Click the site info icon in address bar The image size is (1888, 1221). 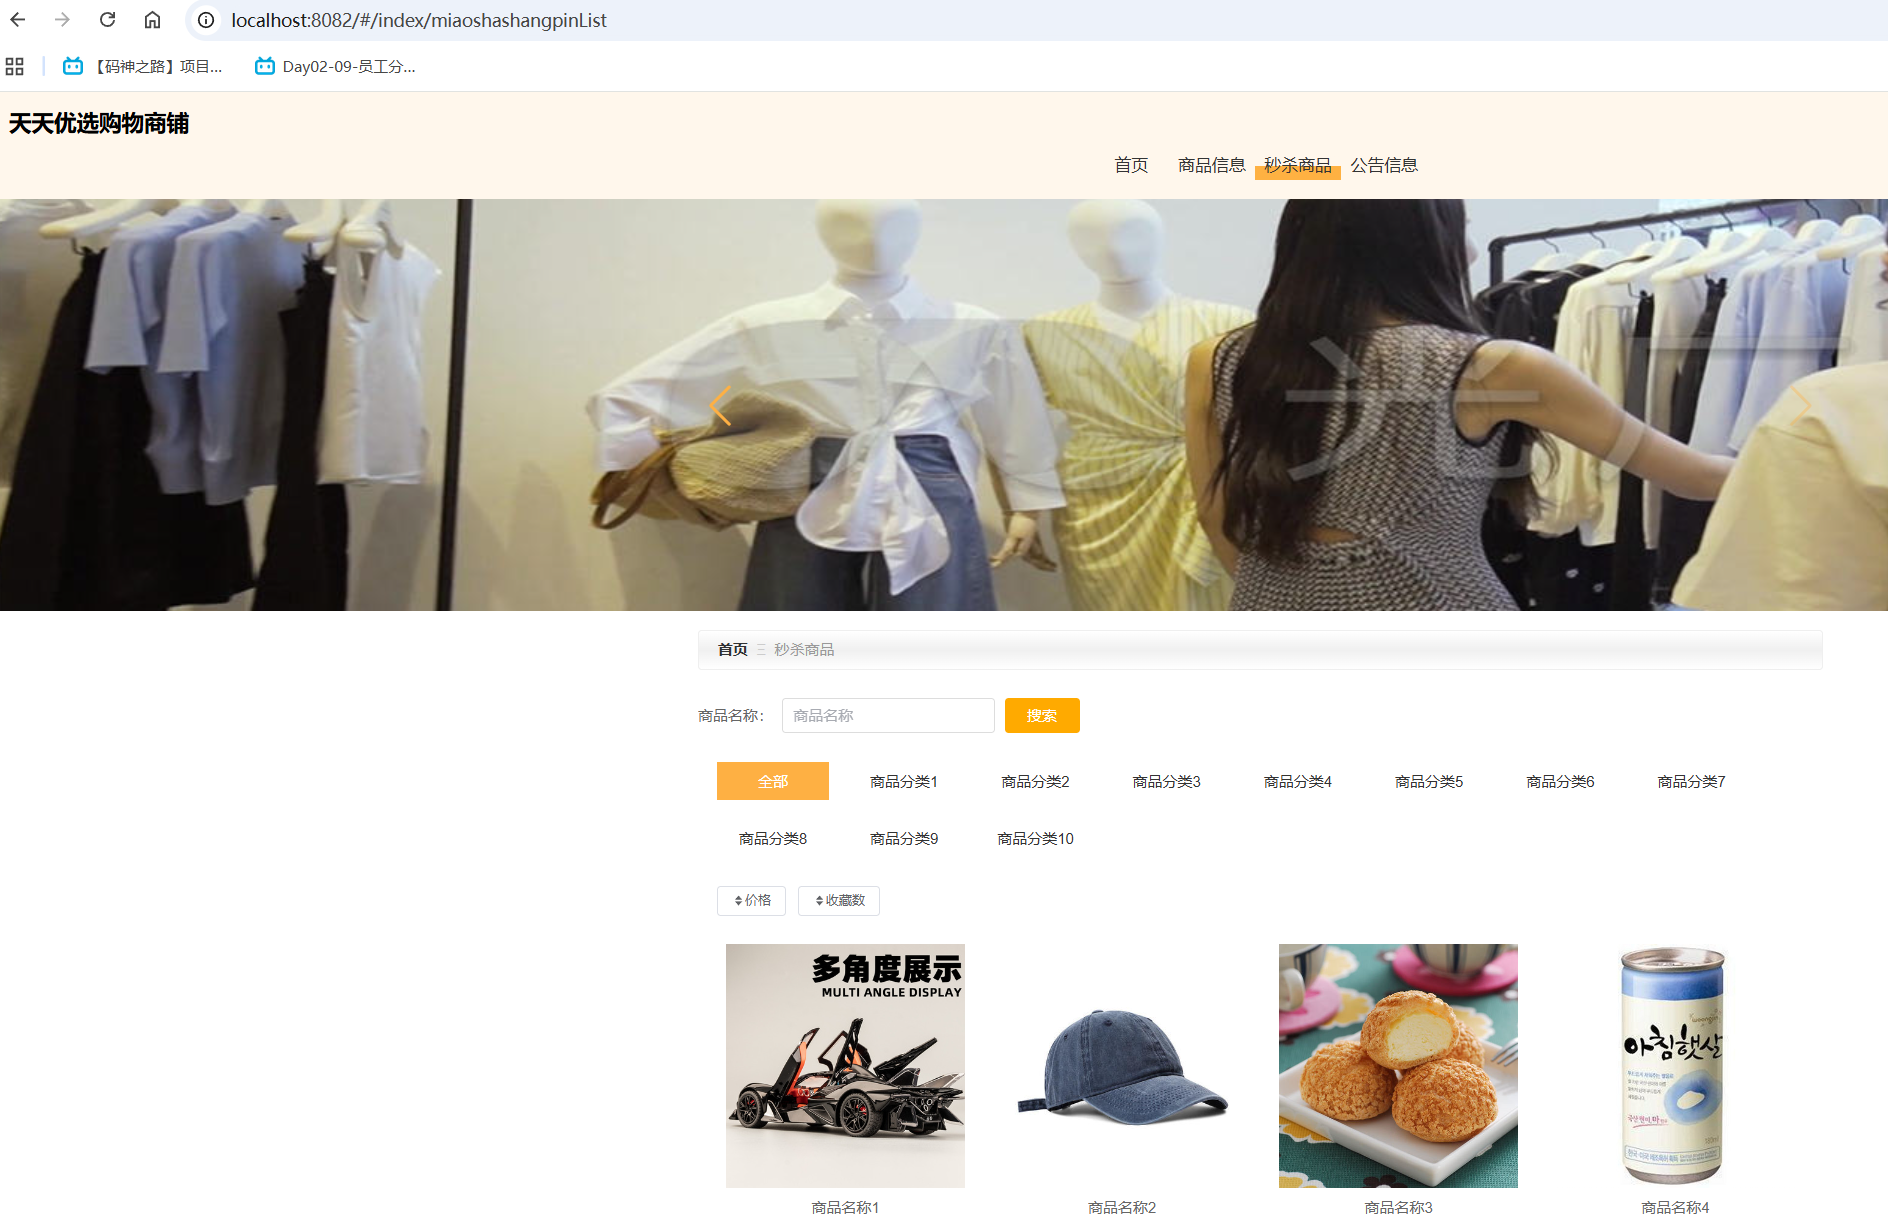pos(206,20)
